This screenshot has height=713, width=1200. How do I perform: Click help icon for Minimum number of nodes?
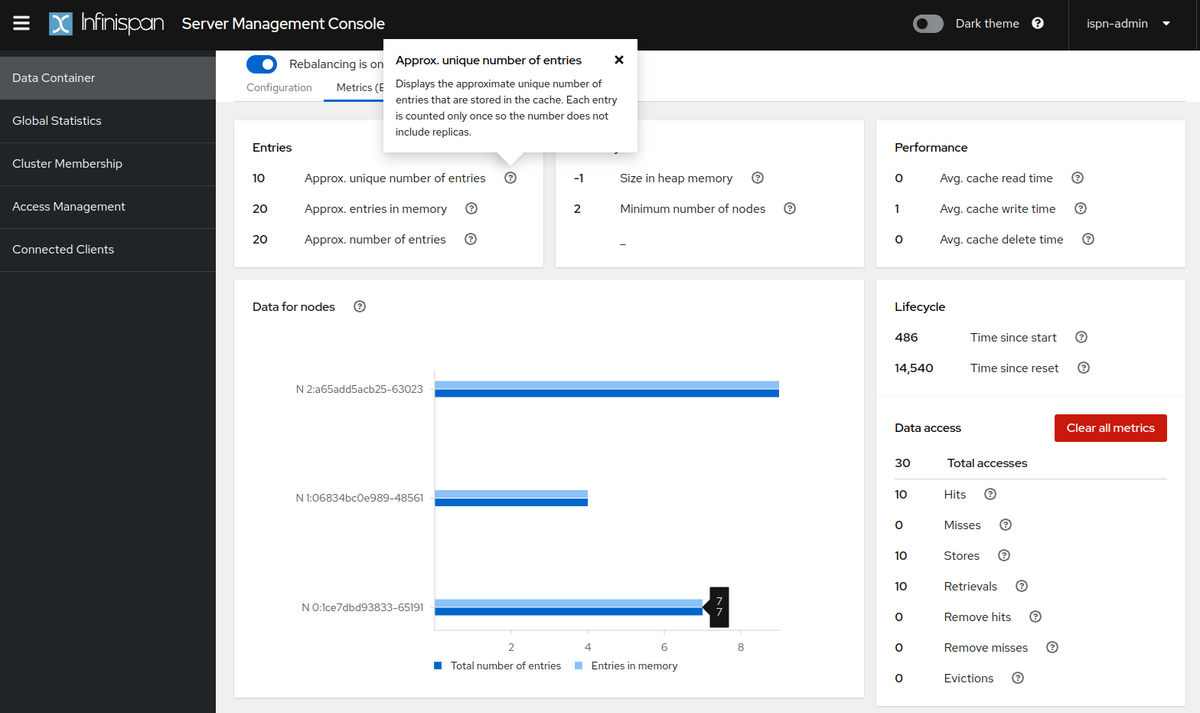tap(790, 209)
